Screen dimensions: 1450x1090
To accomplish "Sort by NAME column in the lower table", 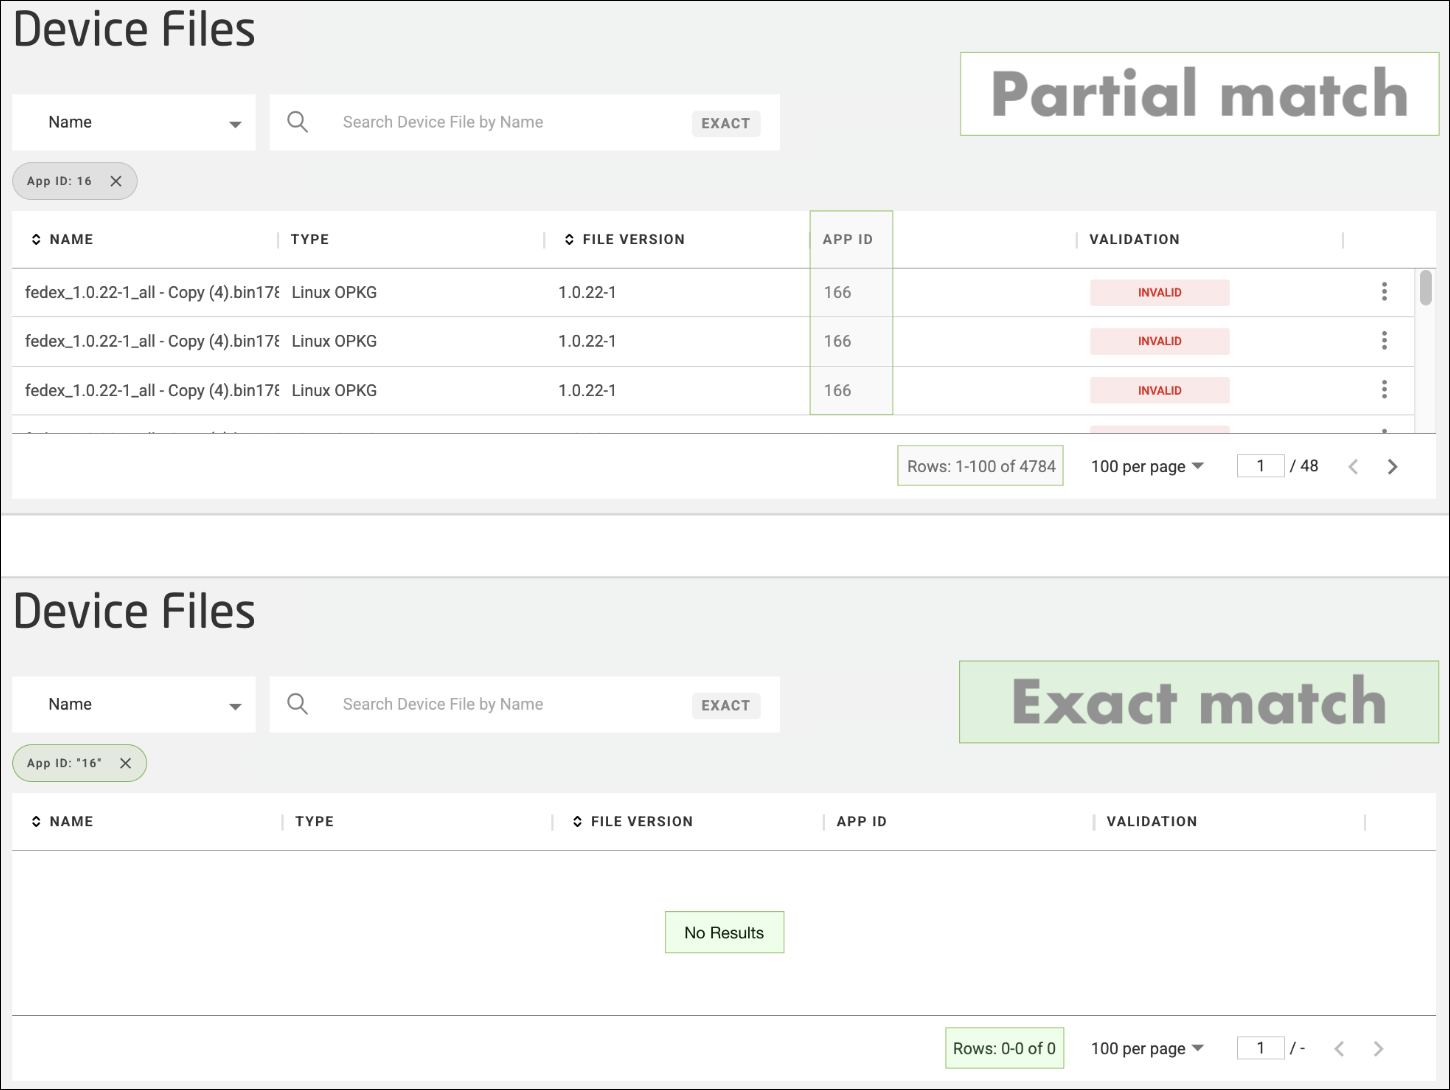I will point(62,821).
